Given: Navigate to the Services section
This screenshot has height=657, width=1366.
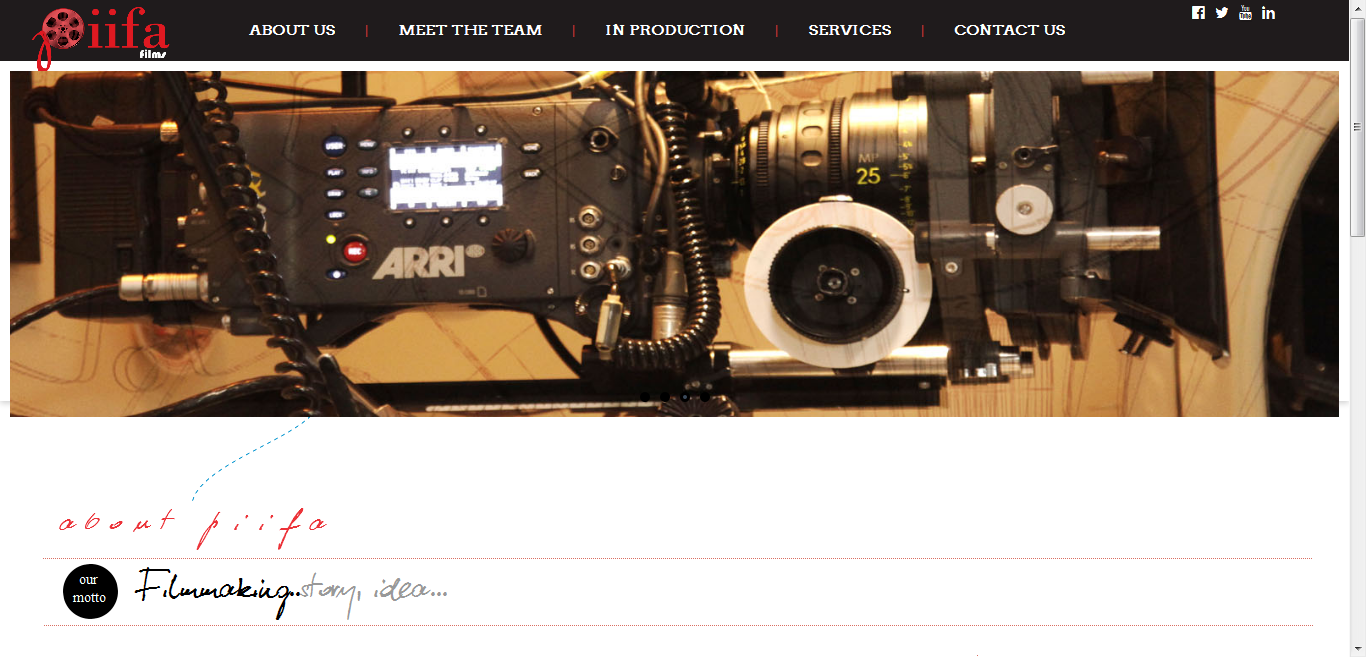Looking at the screenshot, I should pos(850,30).
